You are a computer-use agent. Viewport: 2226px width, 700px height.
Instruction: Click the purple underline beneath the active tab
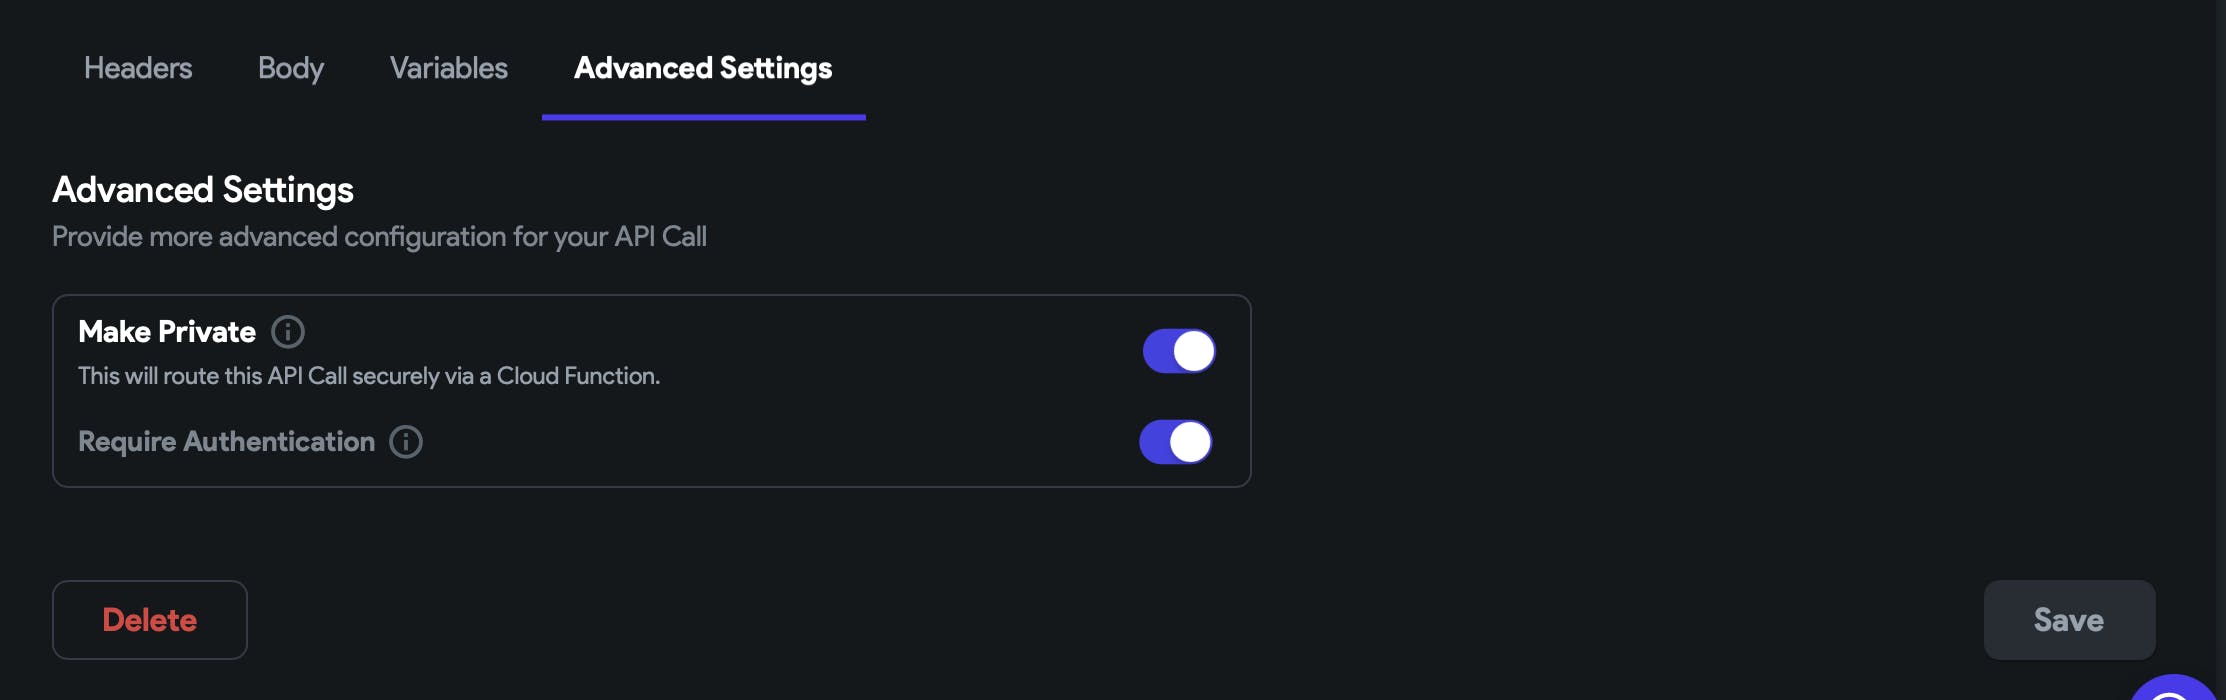704,117
